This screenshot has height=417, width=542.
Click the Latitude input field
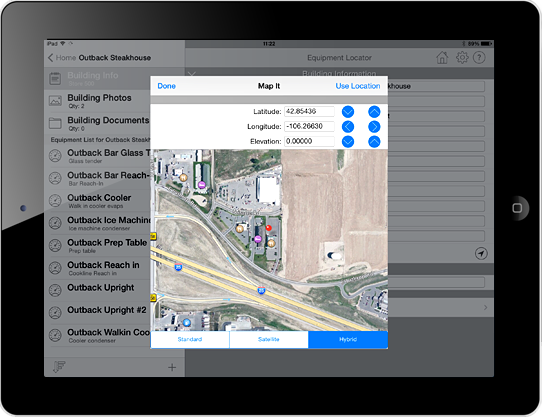coord(309,111)
